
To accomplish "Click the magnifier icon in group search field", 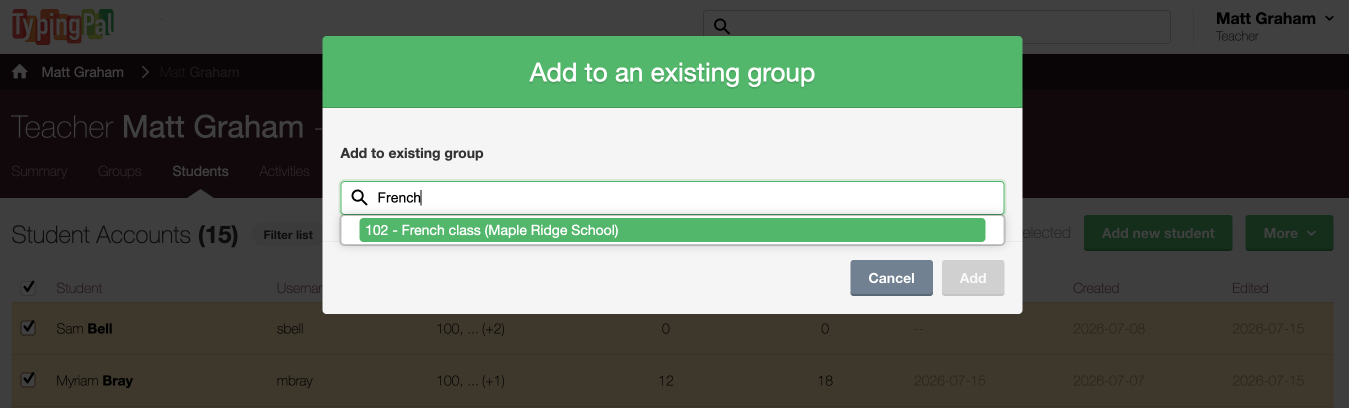I will point(359,198).
